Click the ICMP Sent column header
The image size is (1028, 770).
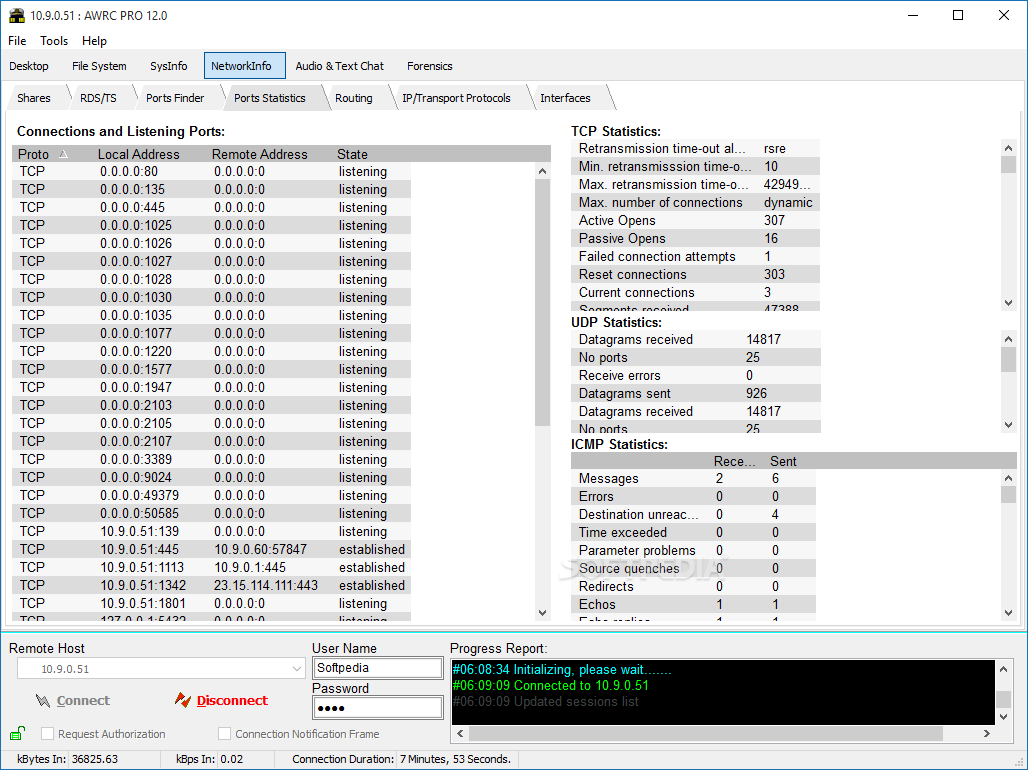[x=783, y=461]
